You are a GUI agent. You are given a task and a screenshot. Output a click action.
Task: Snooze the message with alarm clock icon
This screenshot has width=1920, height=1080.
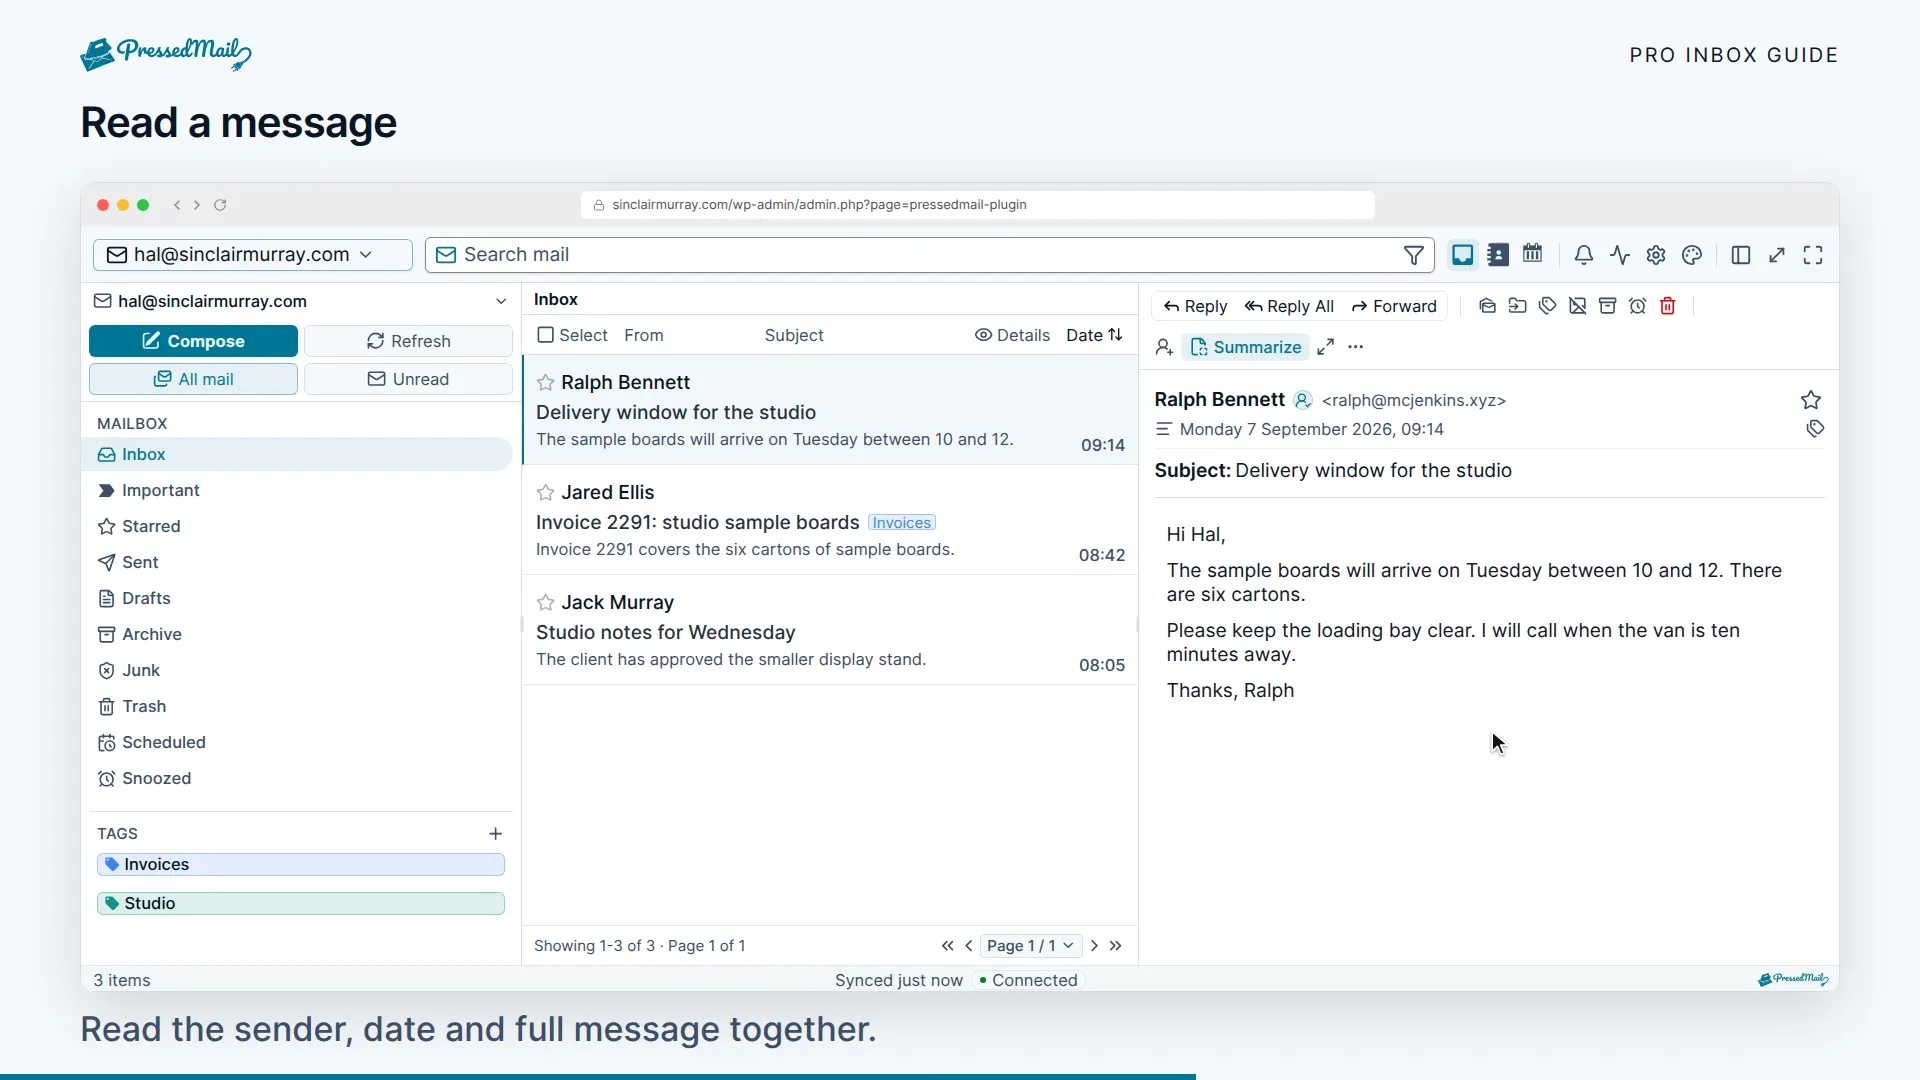coord(1637,306)
